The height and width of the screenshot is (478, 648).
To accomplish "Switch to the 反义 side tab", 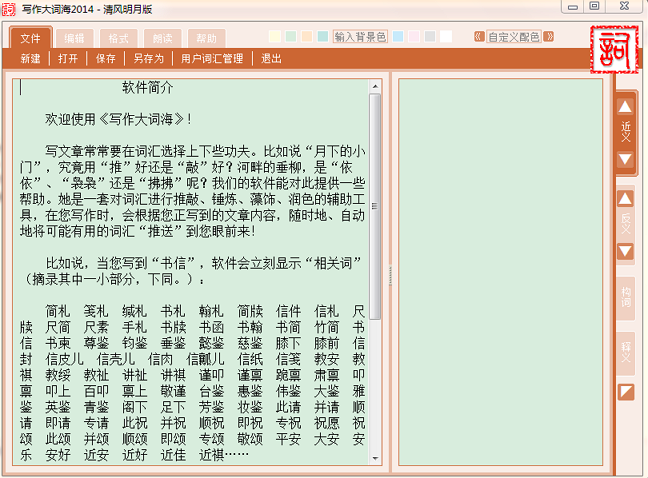I will (626, 224).
